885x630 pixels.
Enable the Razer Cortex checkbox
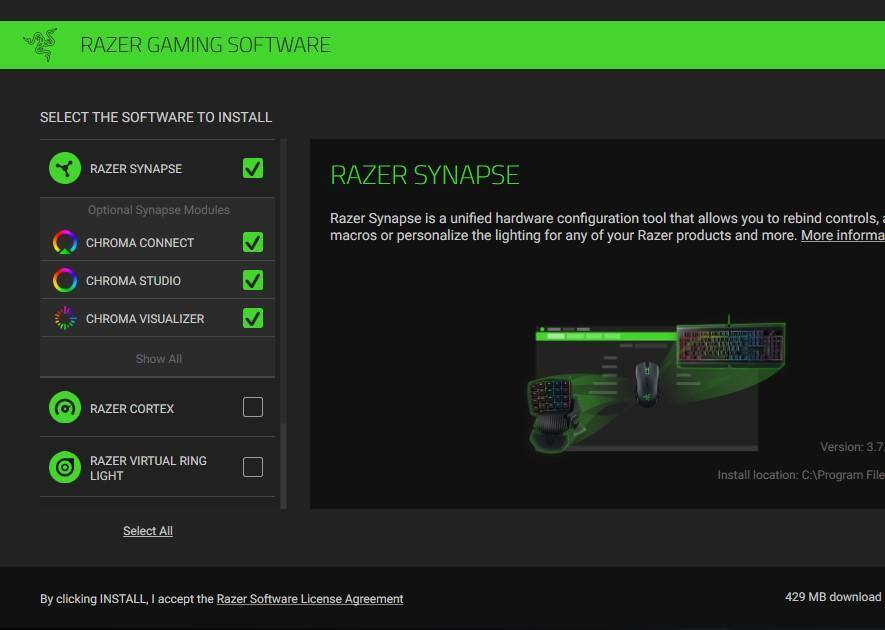253,407
